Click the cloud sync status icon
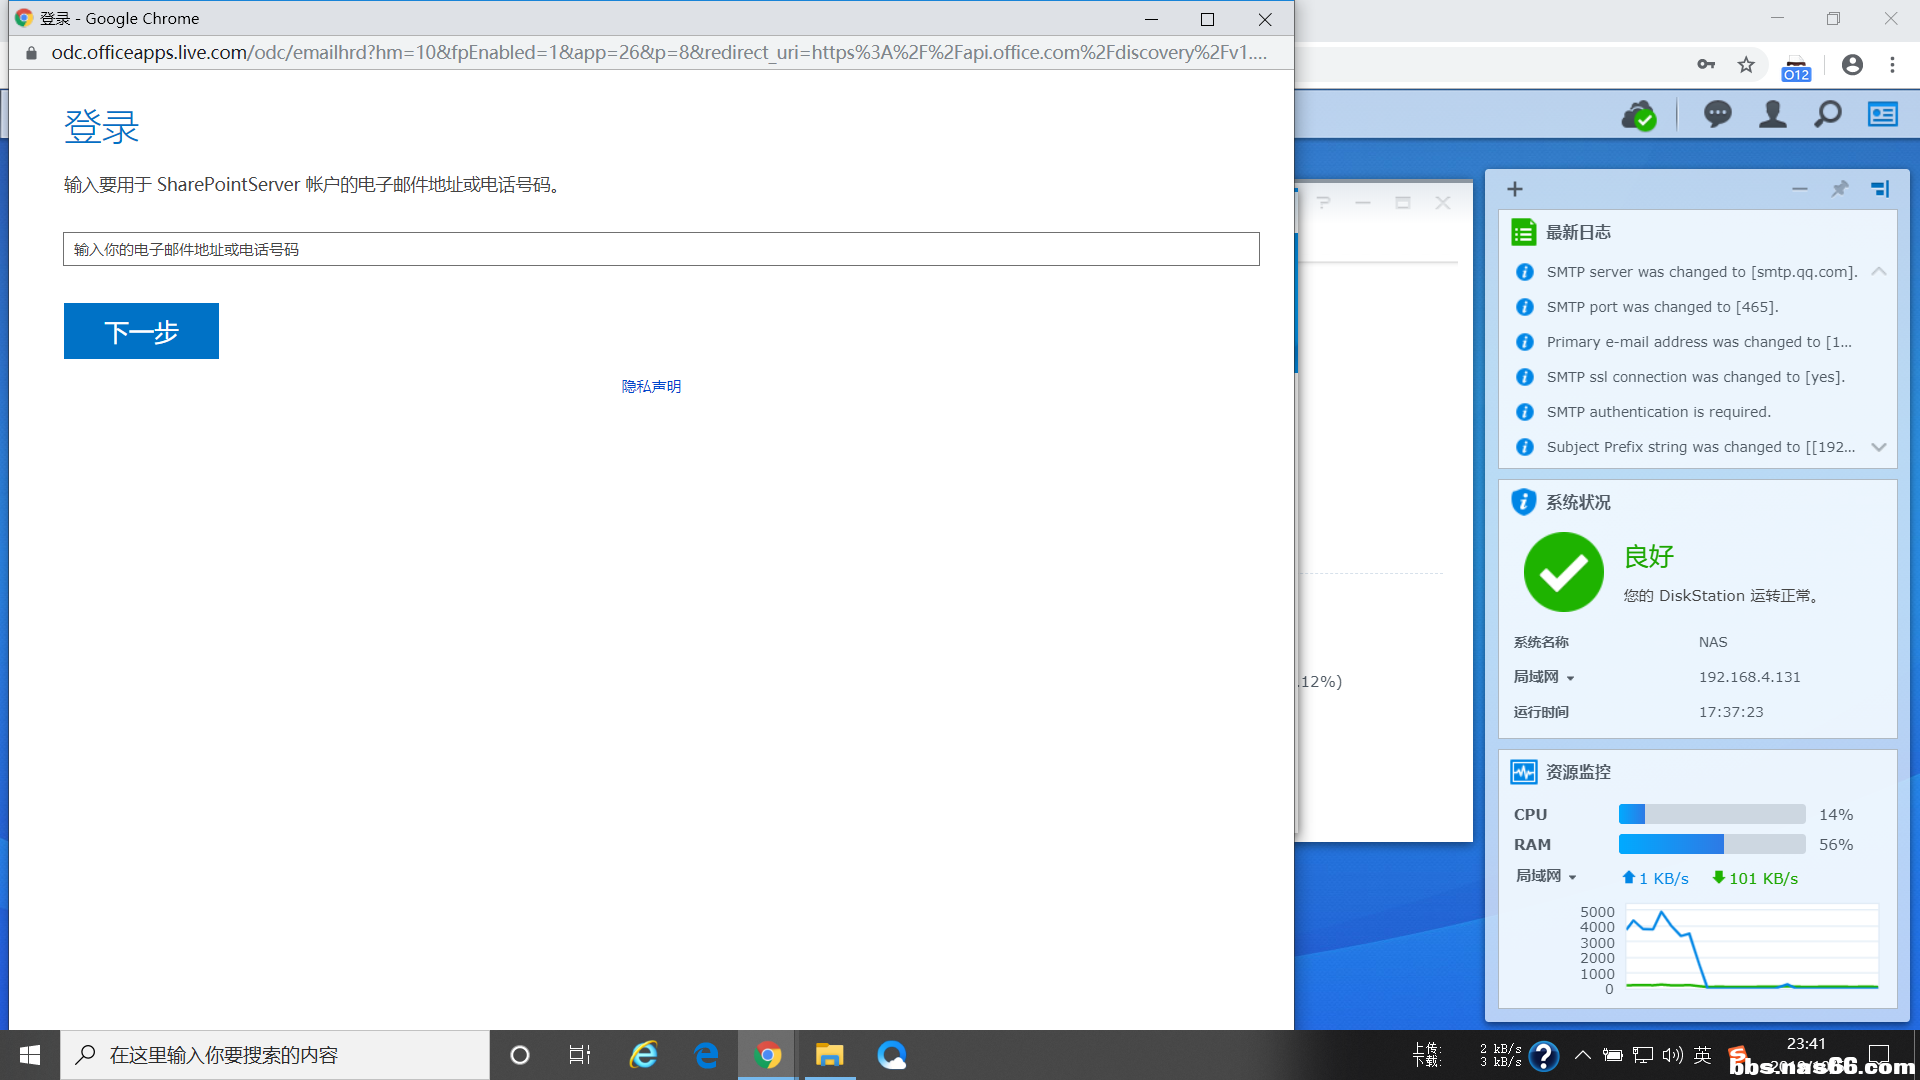Viewport: 1920px width, 1080px height. click(x=1638, y=116)
